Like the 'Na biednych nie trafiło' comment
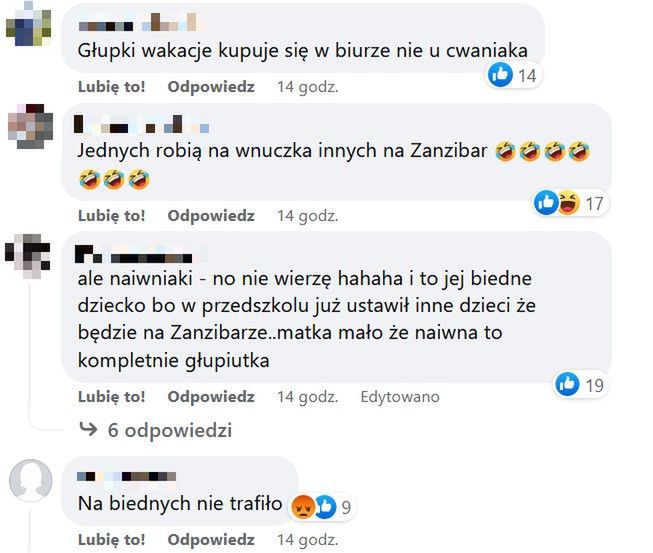Image resolution: width=653 pixels, height=553 pixels. click(112, 540)
